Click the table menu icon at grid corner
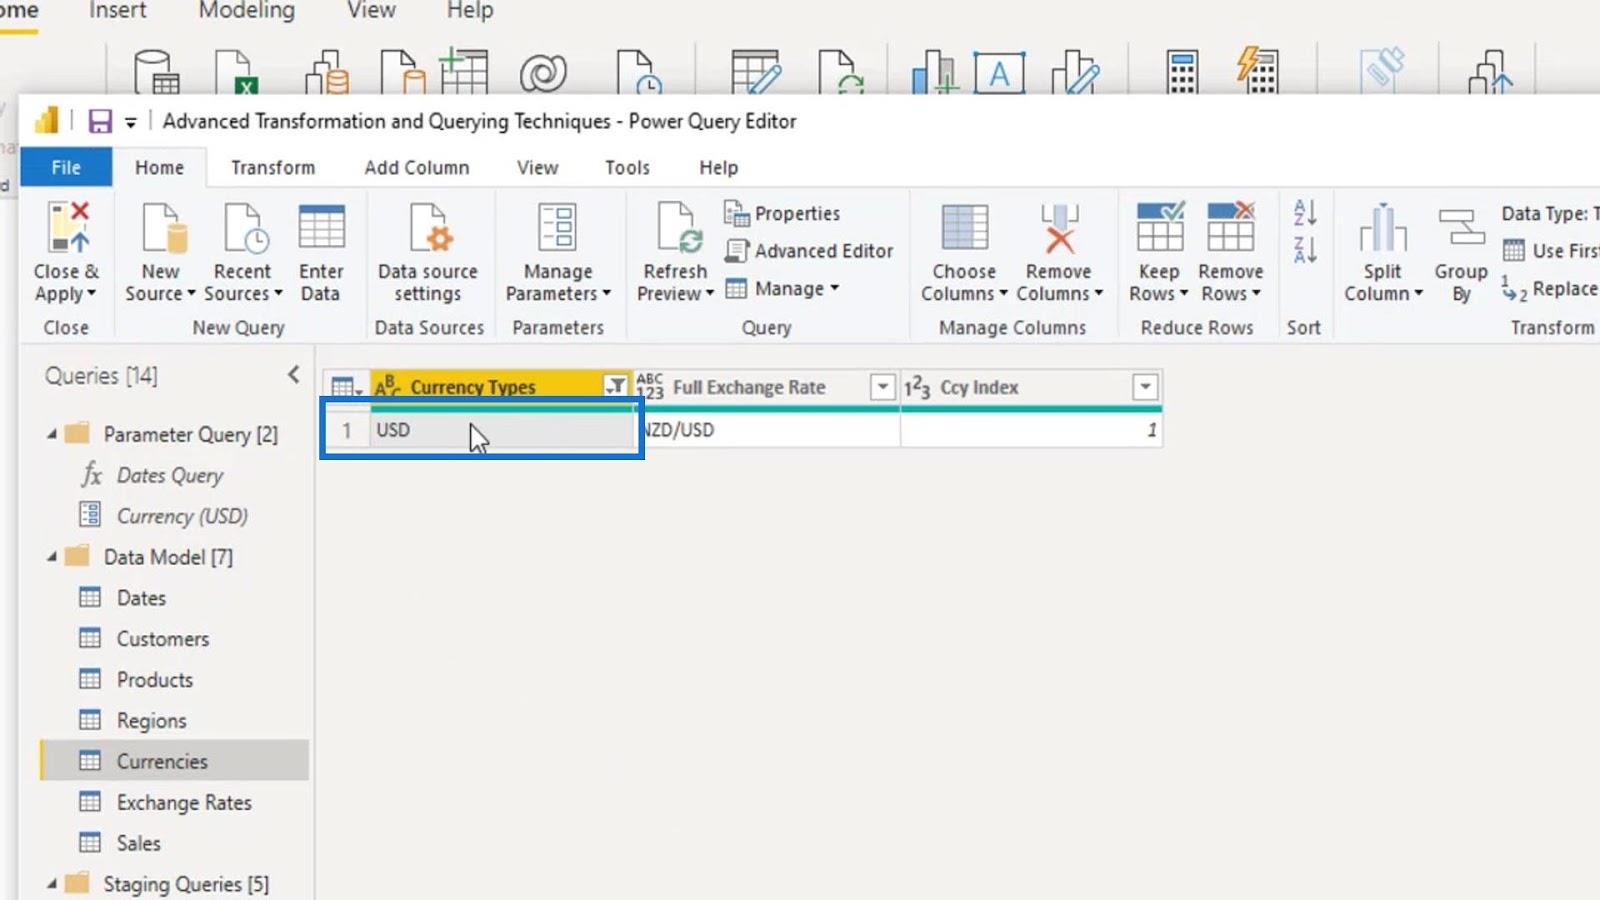Viewport: 1600px width, 900px height. (346, 387)
